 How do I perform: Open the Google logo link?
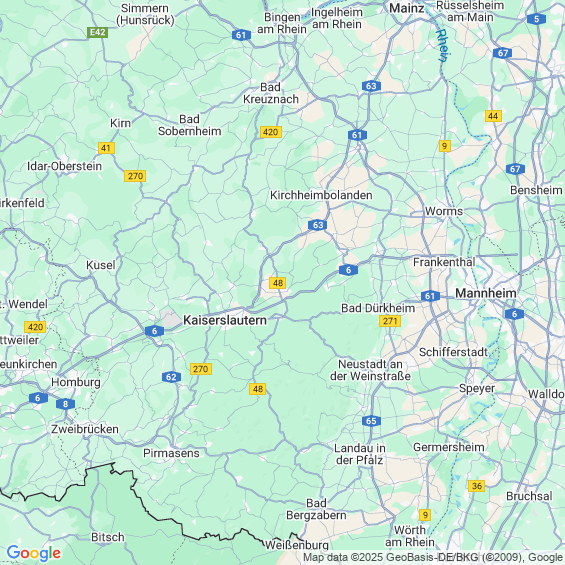tap(34, 553)
